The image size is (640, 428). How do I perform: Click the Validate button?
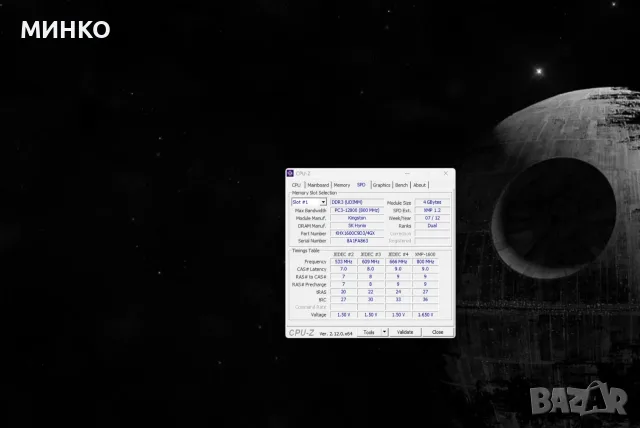point(405,332)
